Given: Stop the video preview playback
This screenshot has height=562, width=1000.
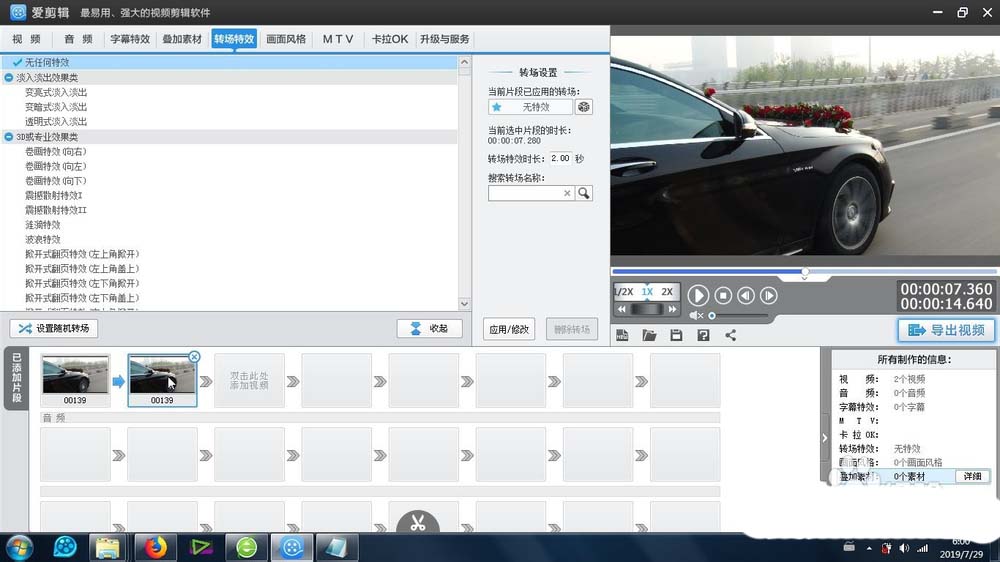Looking at the screenshot, I should (723, 295).
